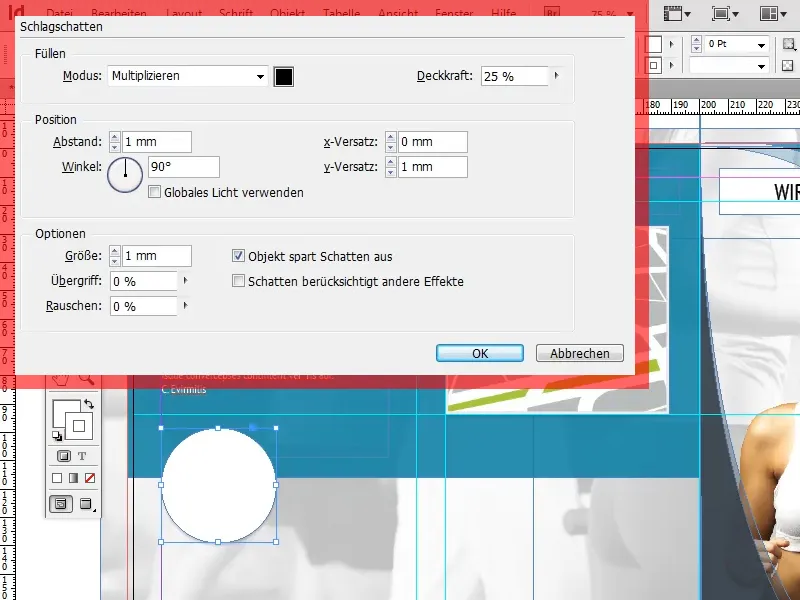This screenshot has width=800, height=600.
Task: Apply gradient icon in toolbox
Action: pos(73,478)
